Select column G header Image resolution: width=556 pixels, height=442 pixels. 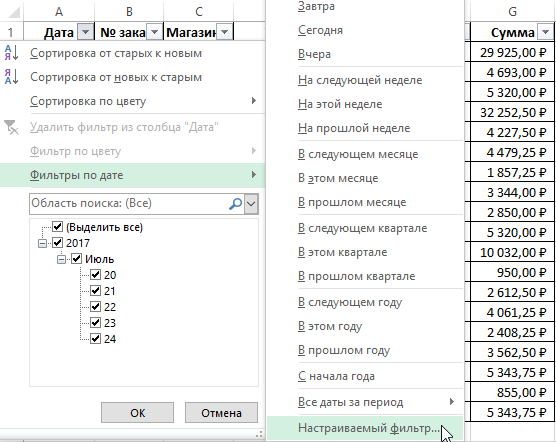tap(512, 11)
